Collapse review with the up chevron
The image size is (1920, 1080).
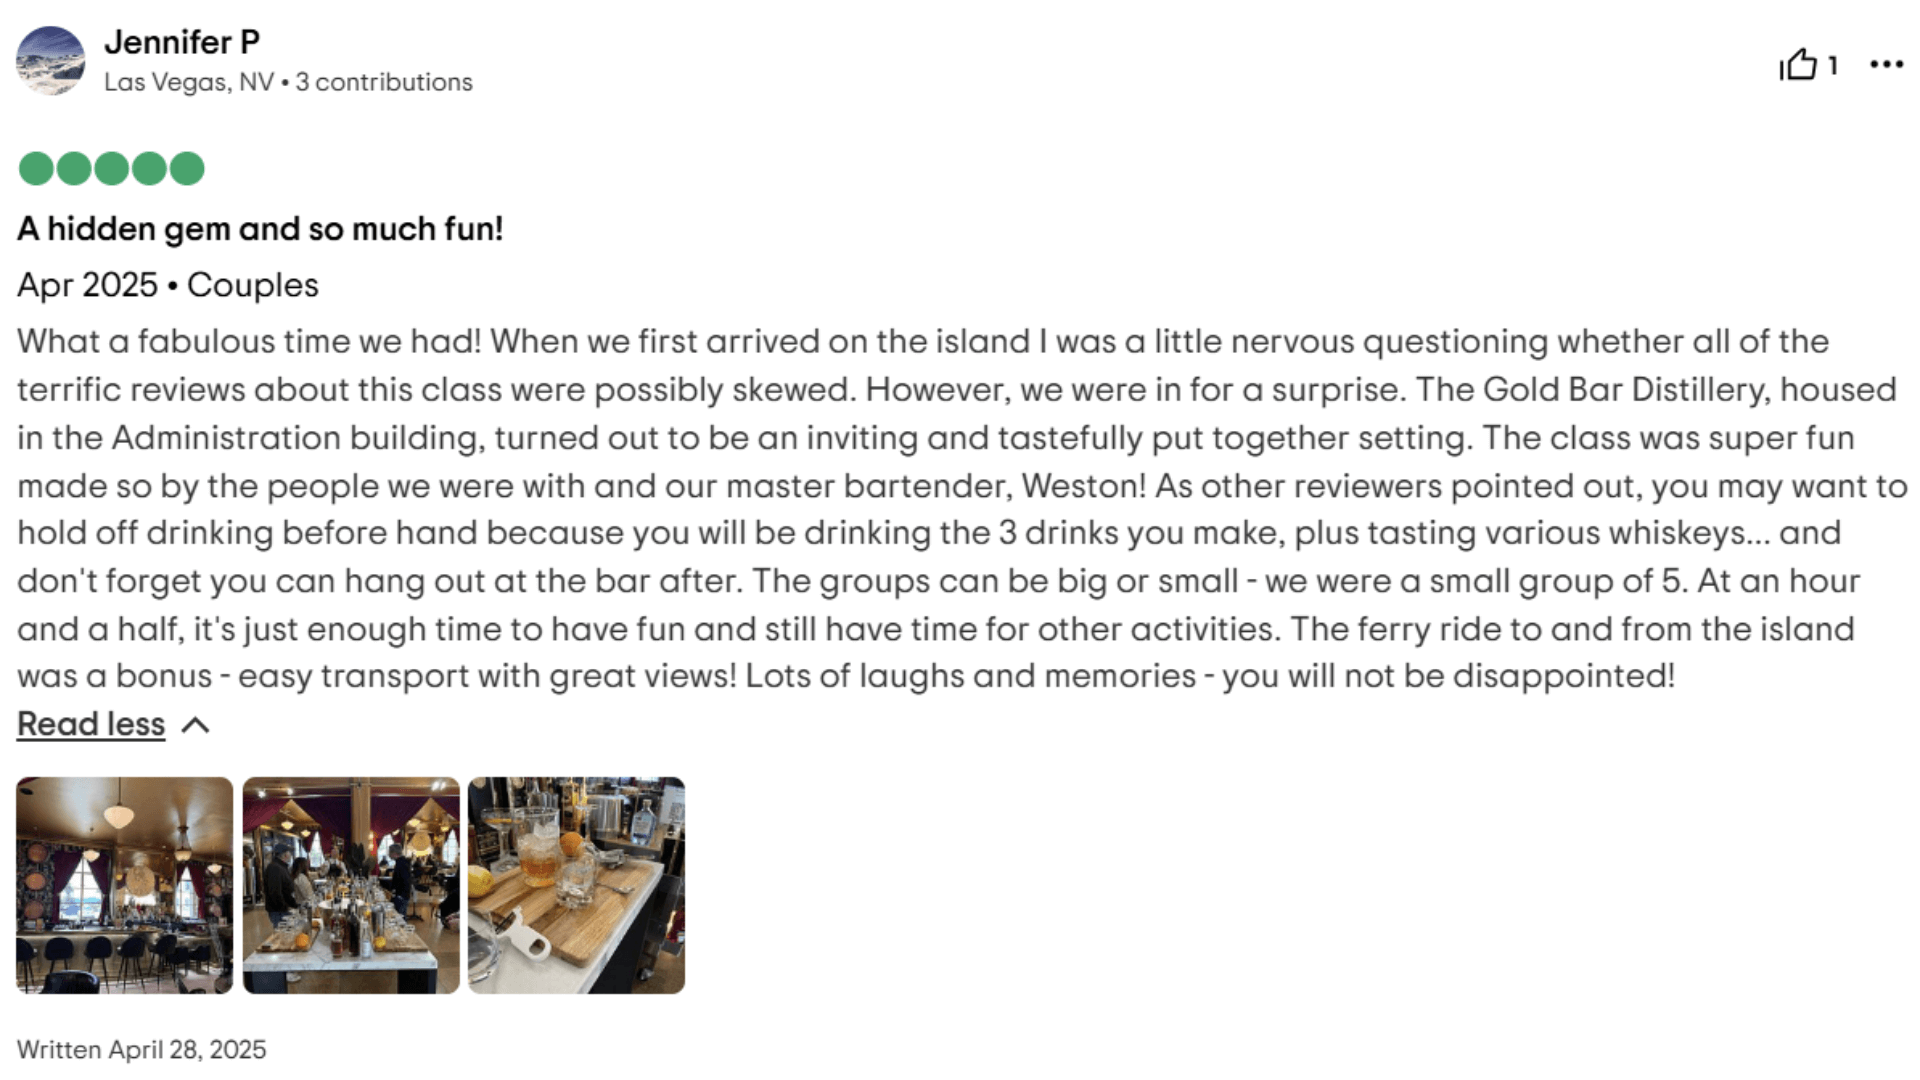[196, 725]
